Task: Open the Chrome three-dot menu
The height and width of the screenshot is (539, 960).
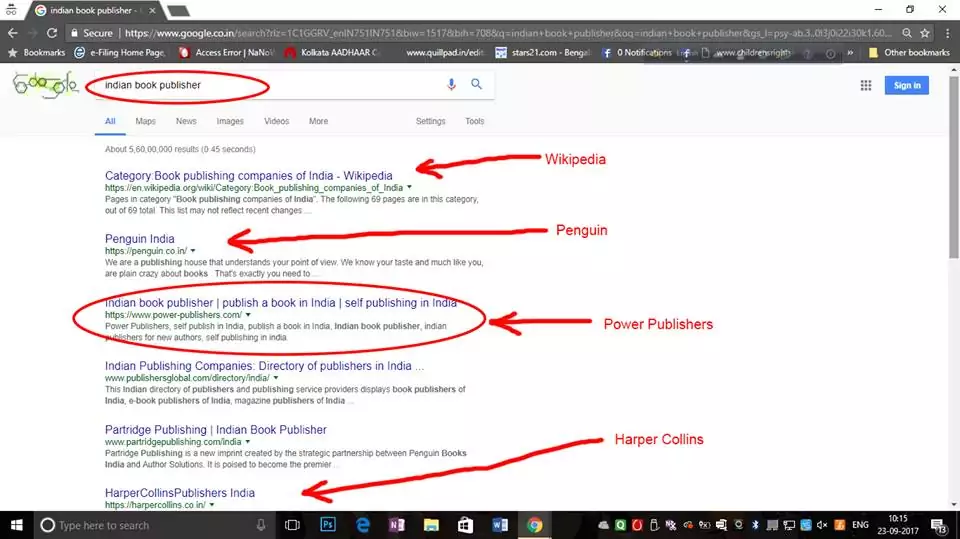Action: [x=947, y=33]
